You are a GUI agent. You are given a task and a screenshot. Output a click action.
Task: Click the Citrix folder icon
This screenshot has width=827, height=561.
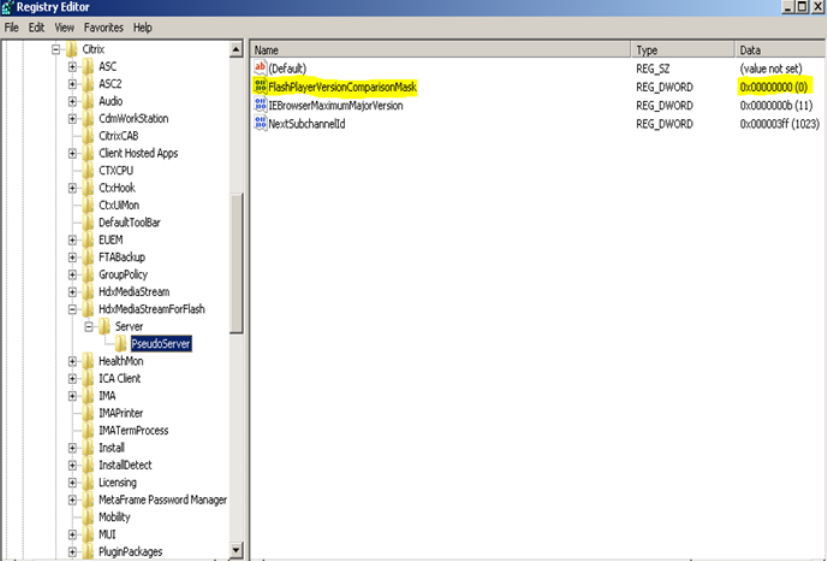click(x=71, y=50)
